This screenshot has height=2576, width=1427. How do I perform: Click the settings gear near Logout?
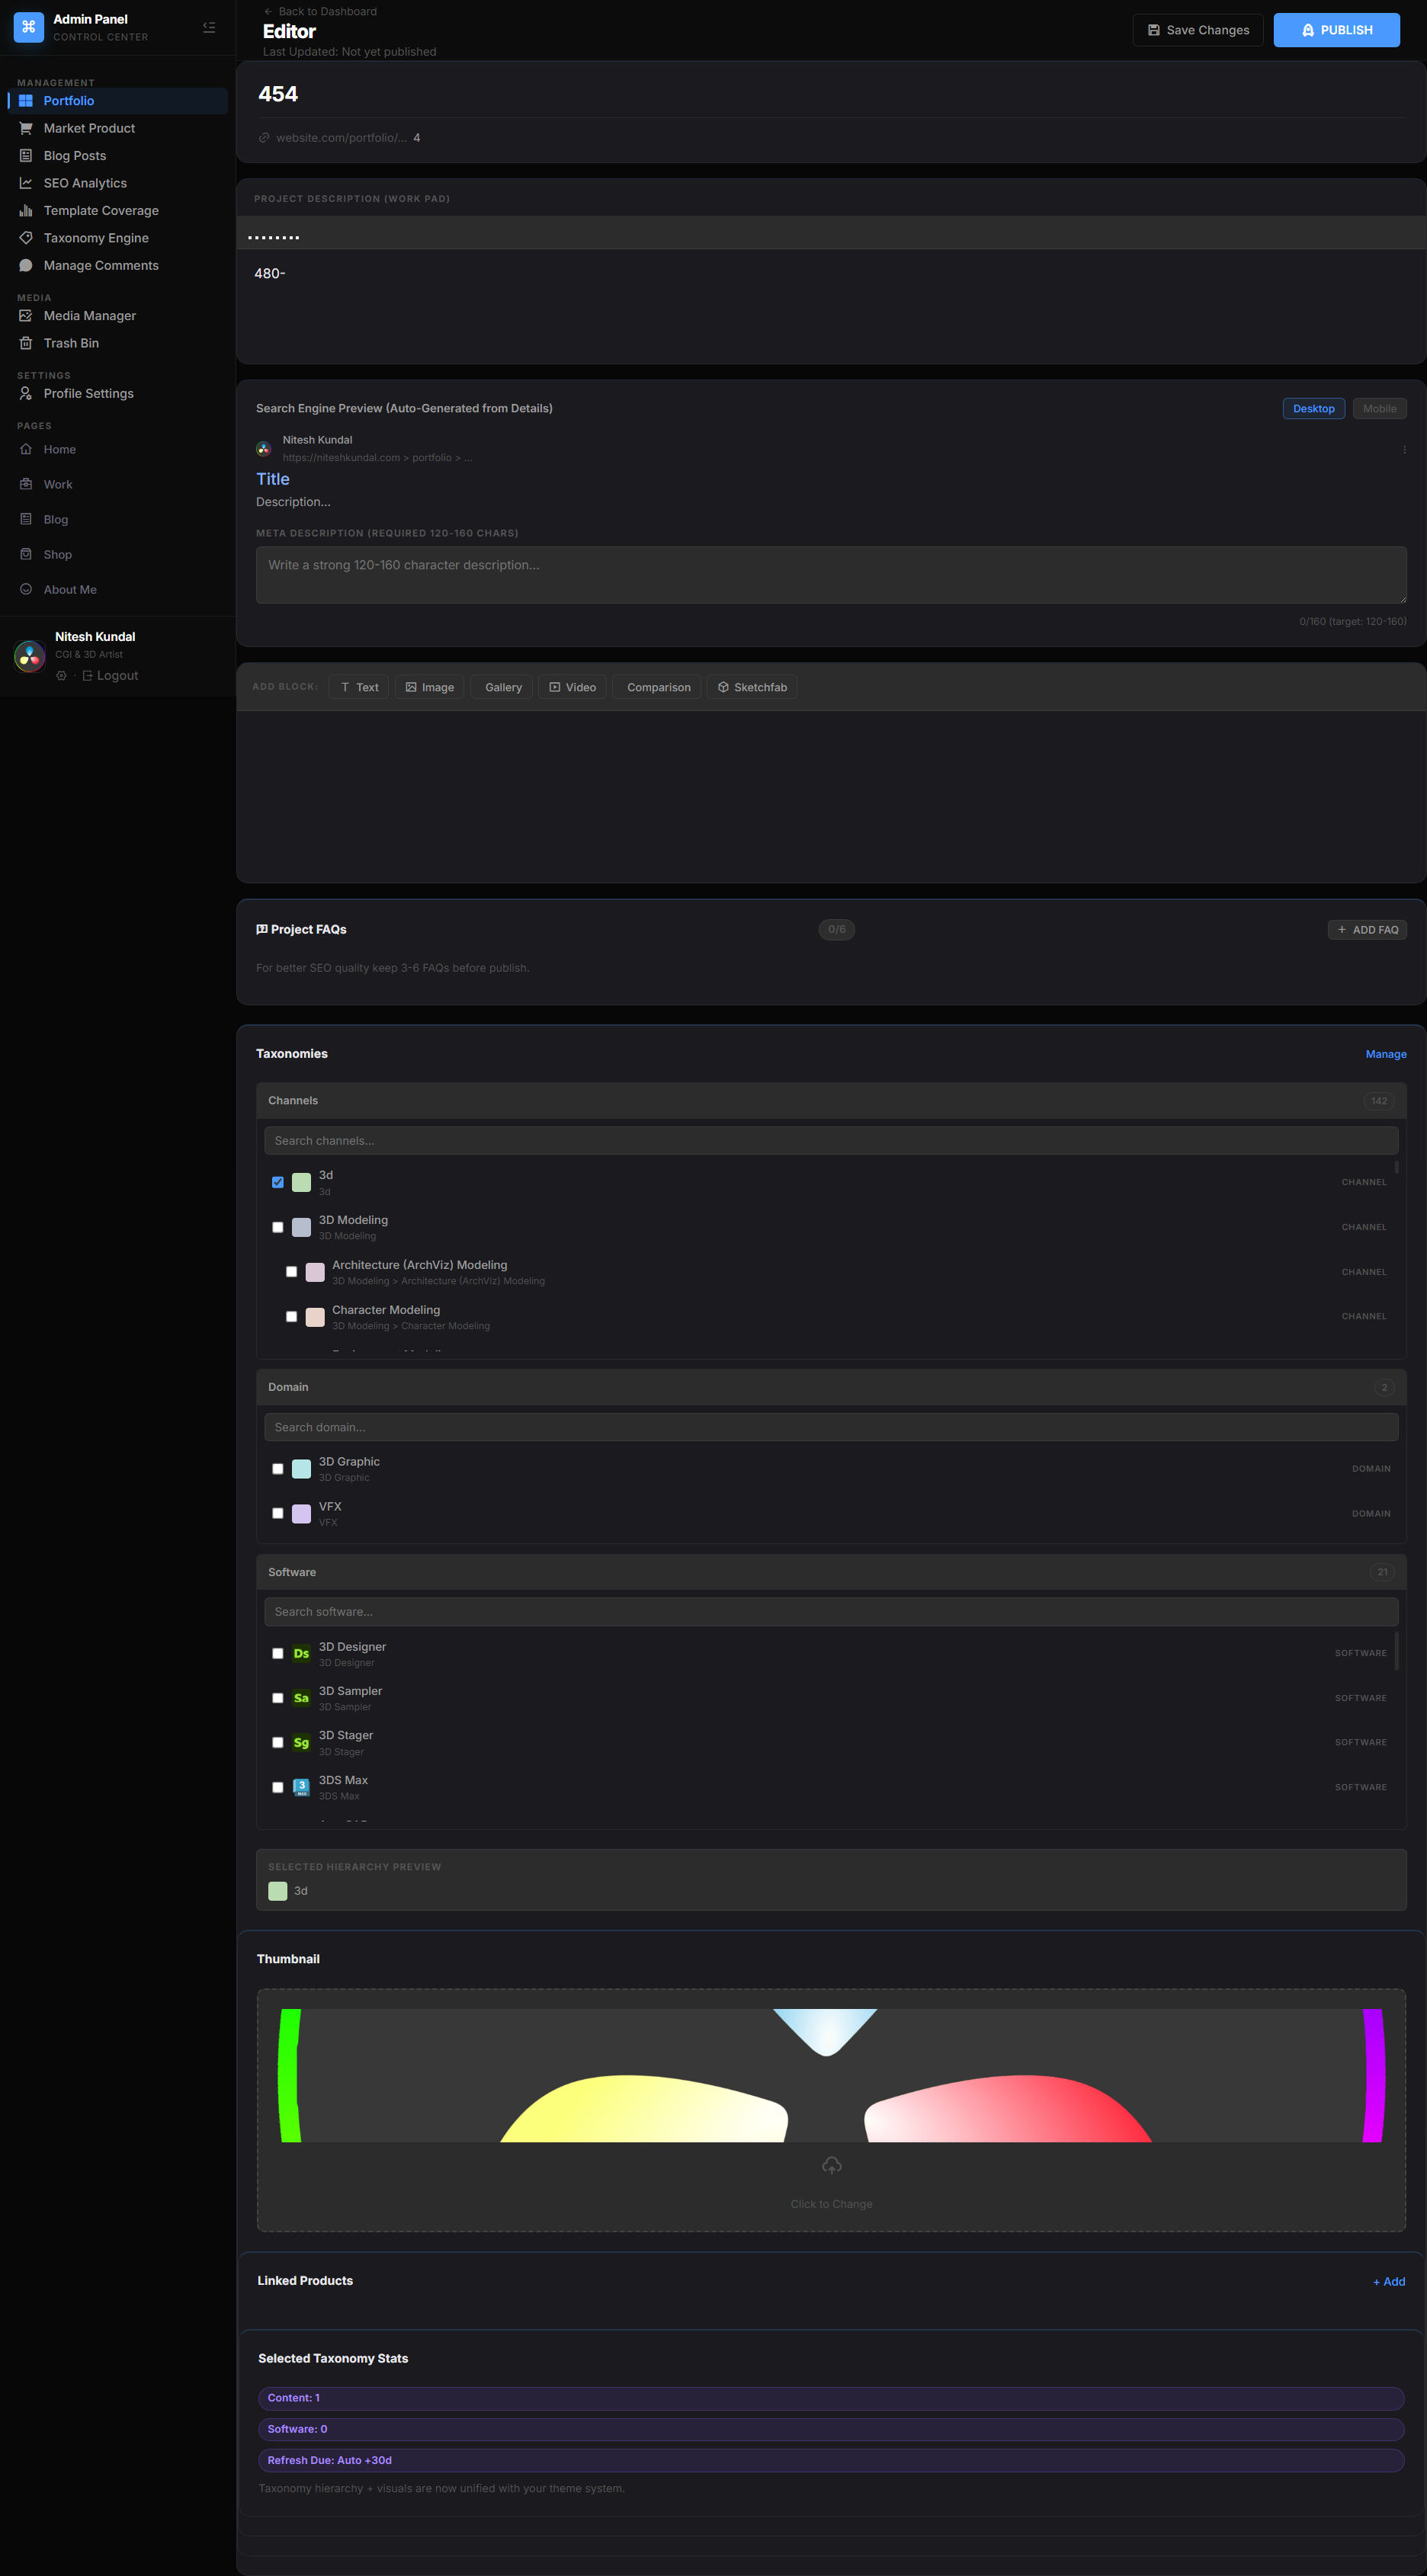point(61,676)
